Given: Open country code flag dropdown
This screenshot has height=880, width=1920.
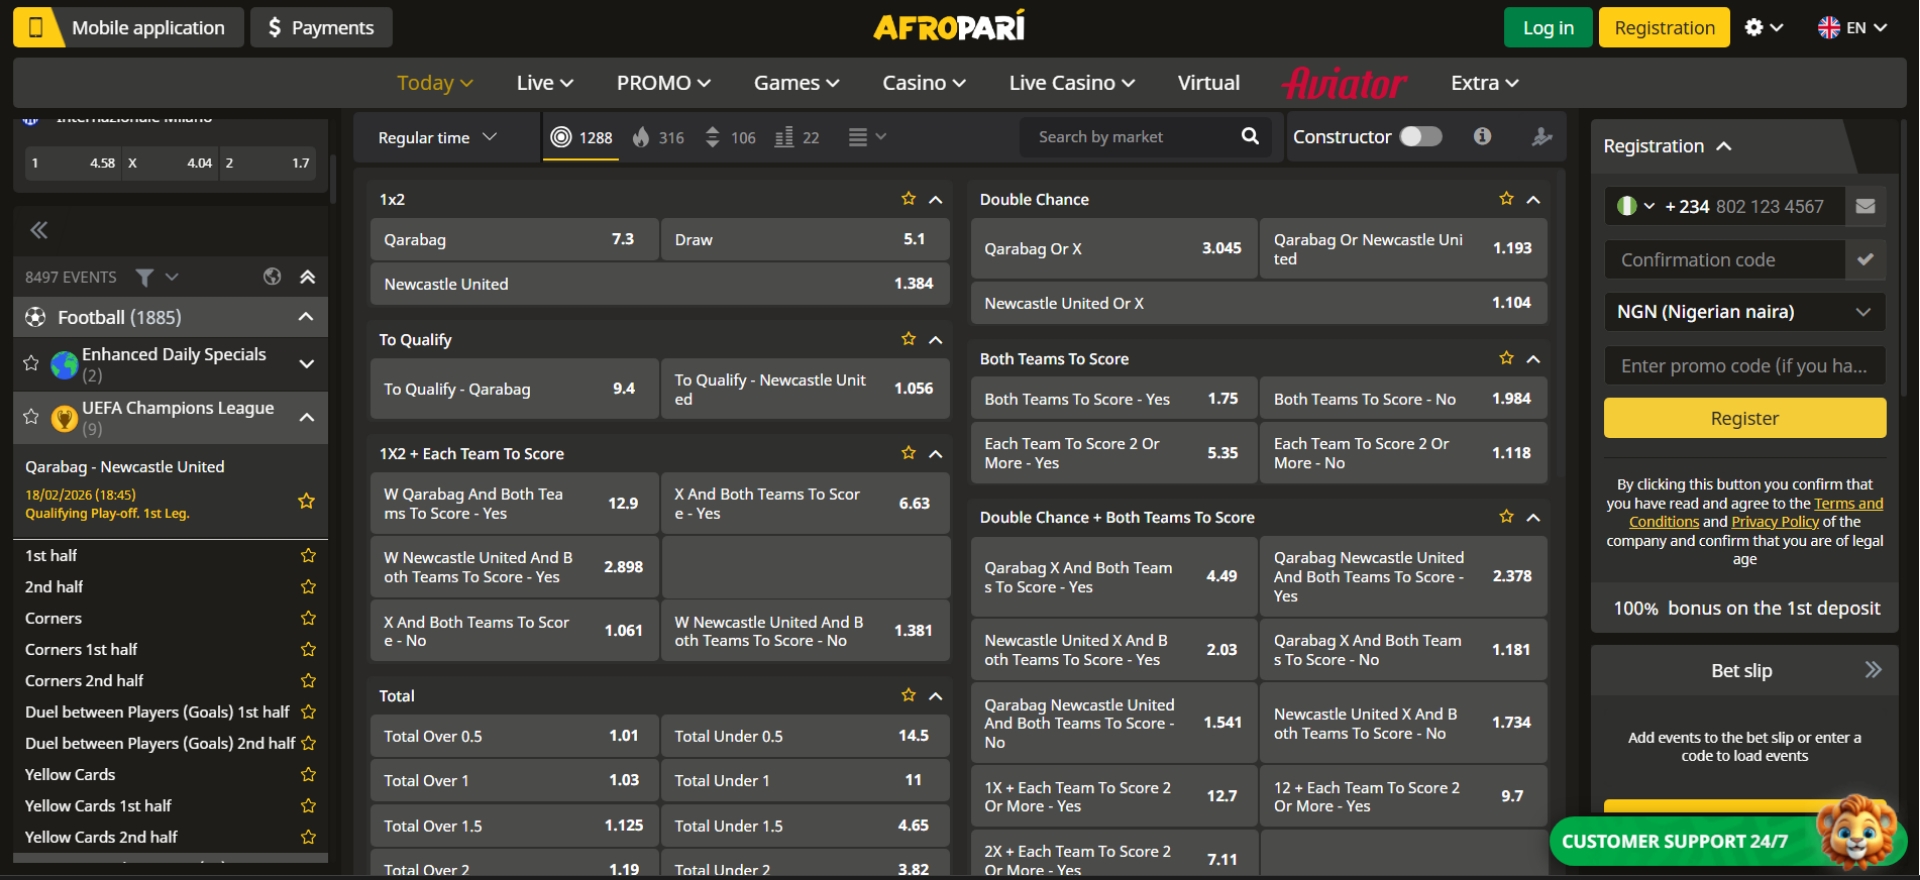Looking at the screenshot, I should pyautogui.click(x=1636, y=206).
